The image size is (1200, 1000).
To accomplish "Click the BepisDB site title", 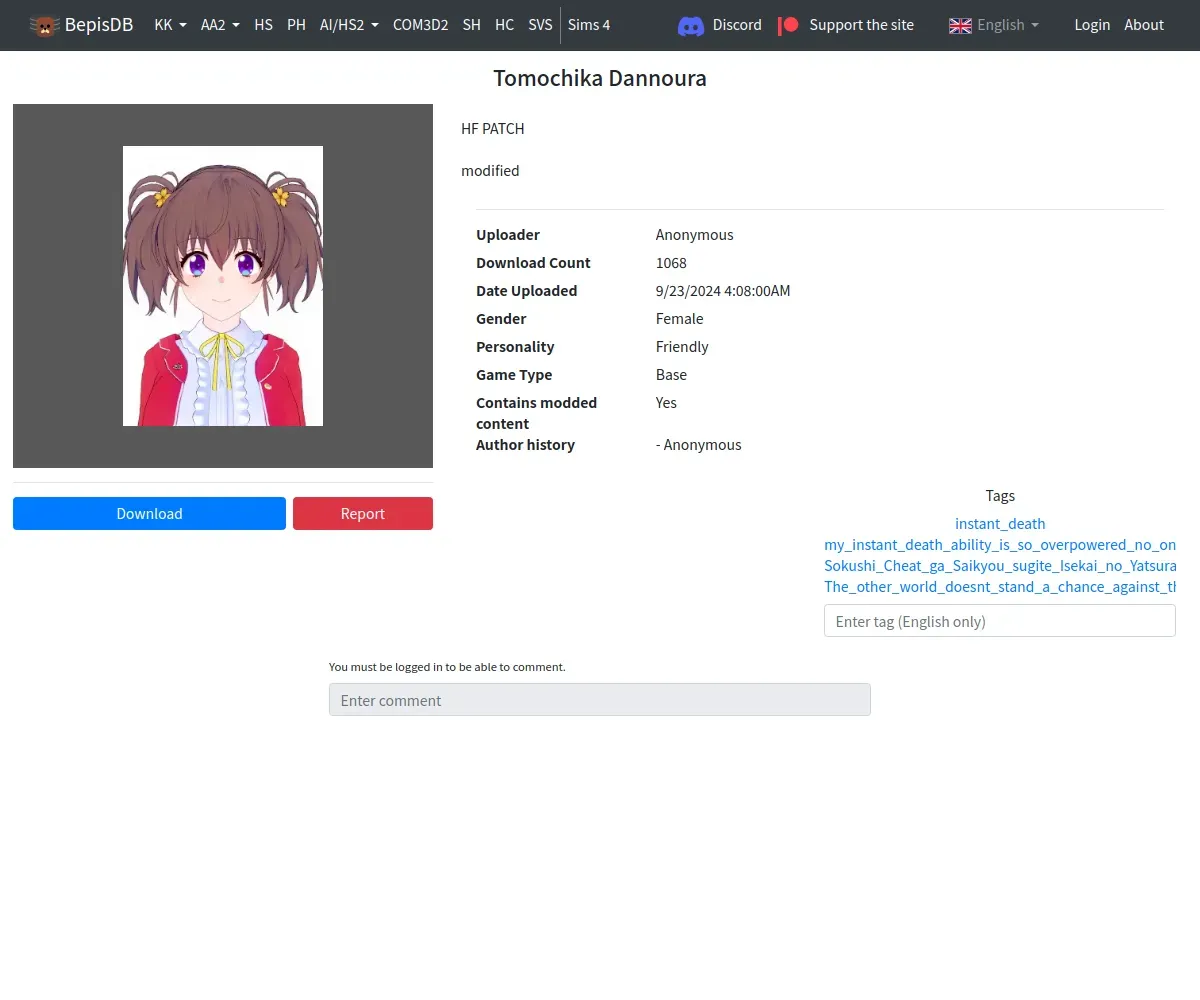I will coord(99,25).
